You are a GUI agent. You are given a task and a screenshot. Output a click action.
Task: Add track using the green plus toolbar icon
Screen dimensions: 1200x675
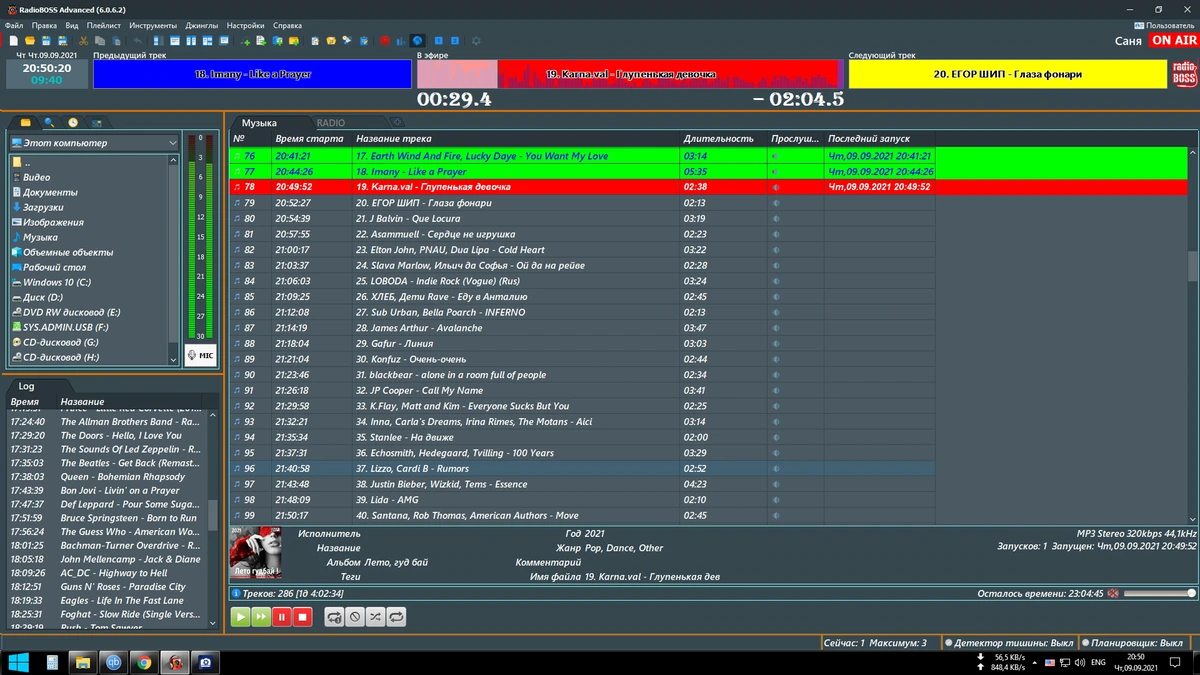[245, 41]
